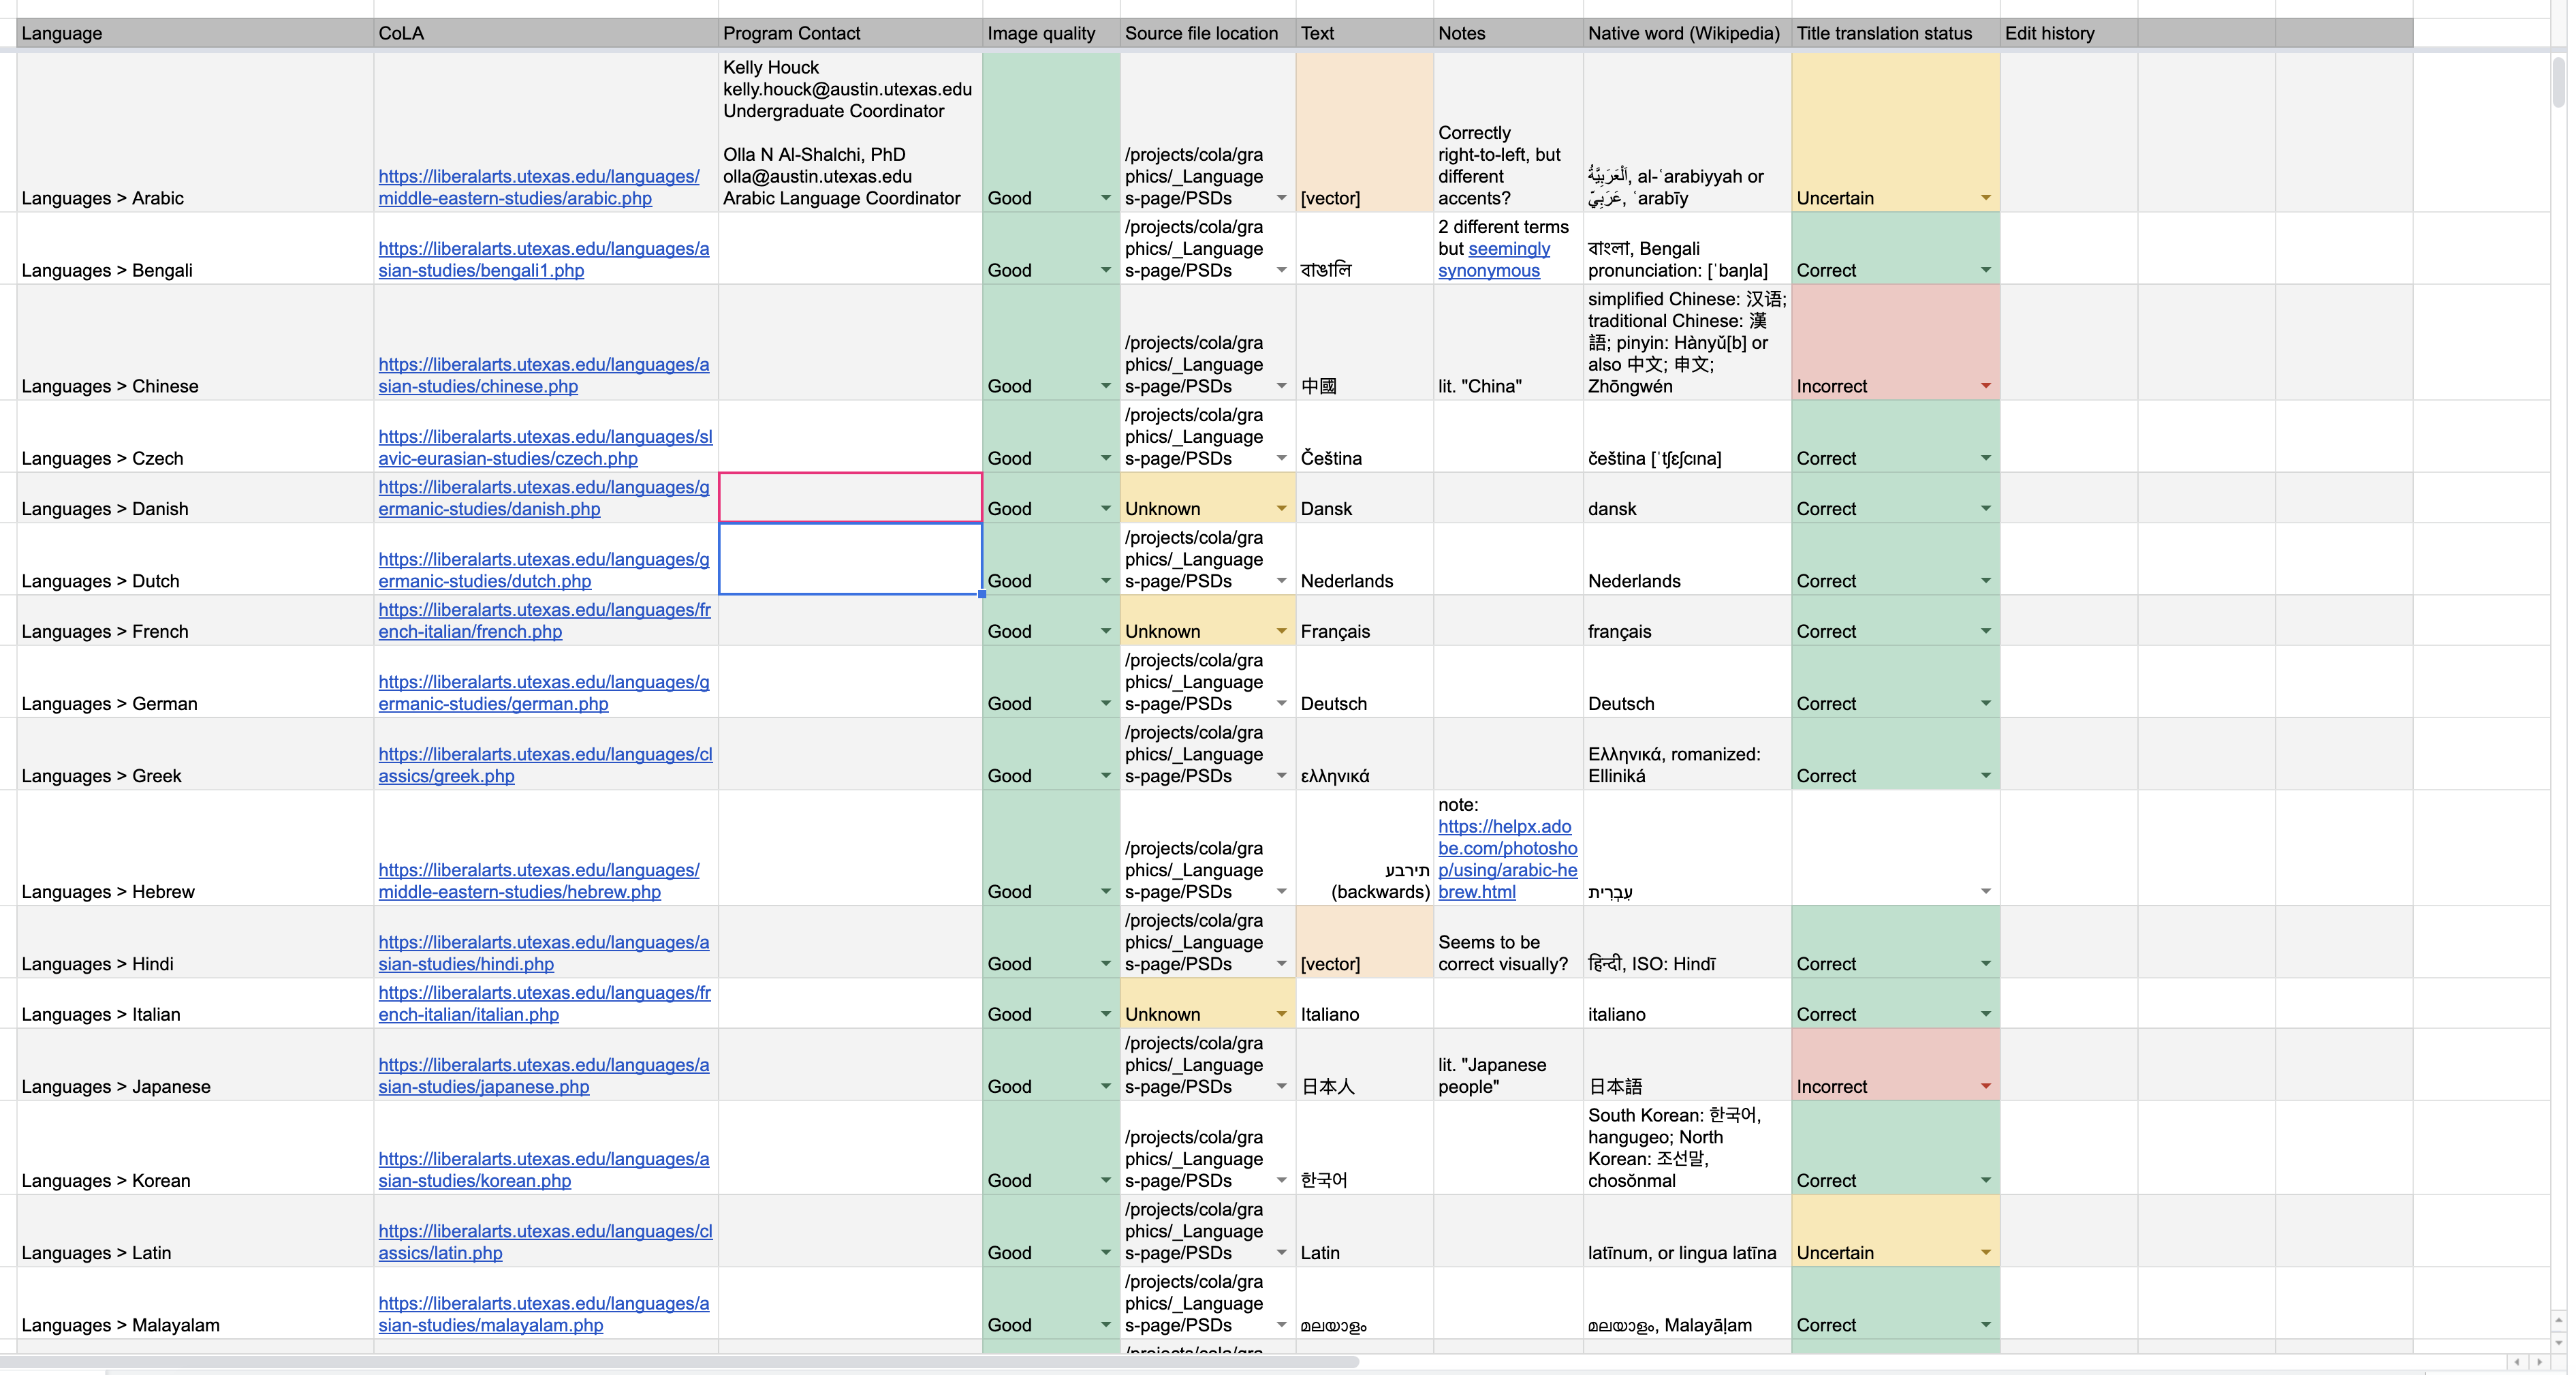Select the empty Program Contact cell for Dutch
The height and width of the screenshot is (1375, 2576).
coord(850,559)
